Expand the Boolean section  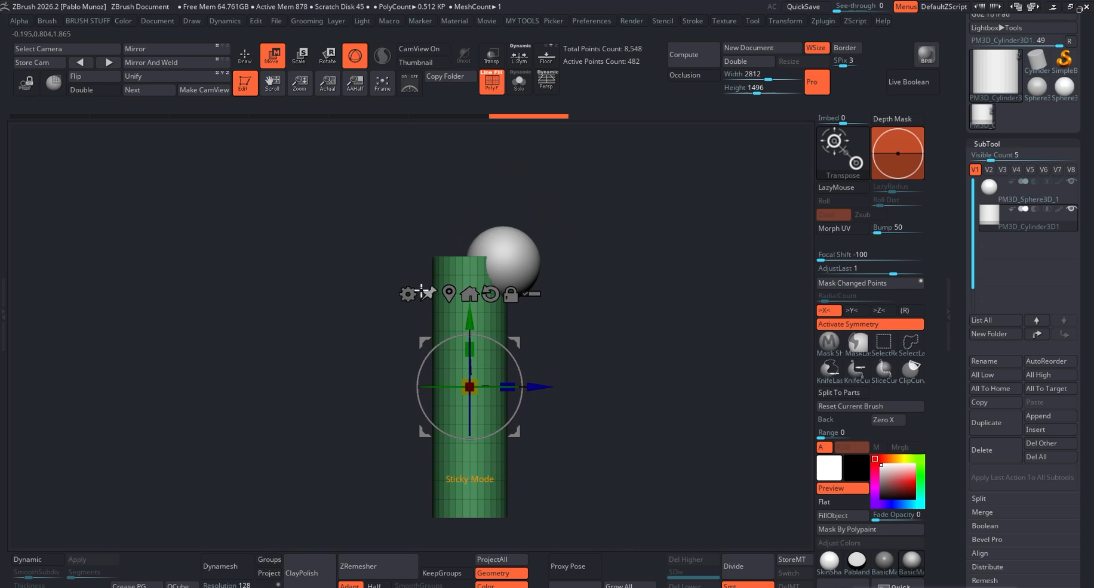click(x=984, y=526)
